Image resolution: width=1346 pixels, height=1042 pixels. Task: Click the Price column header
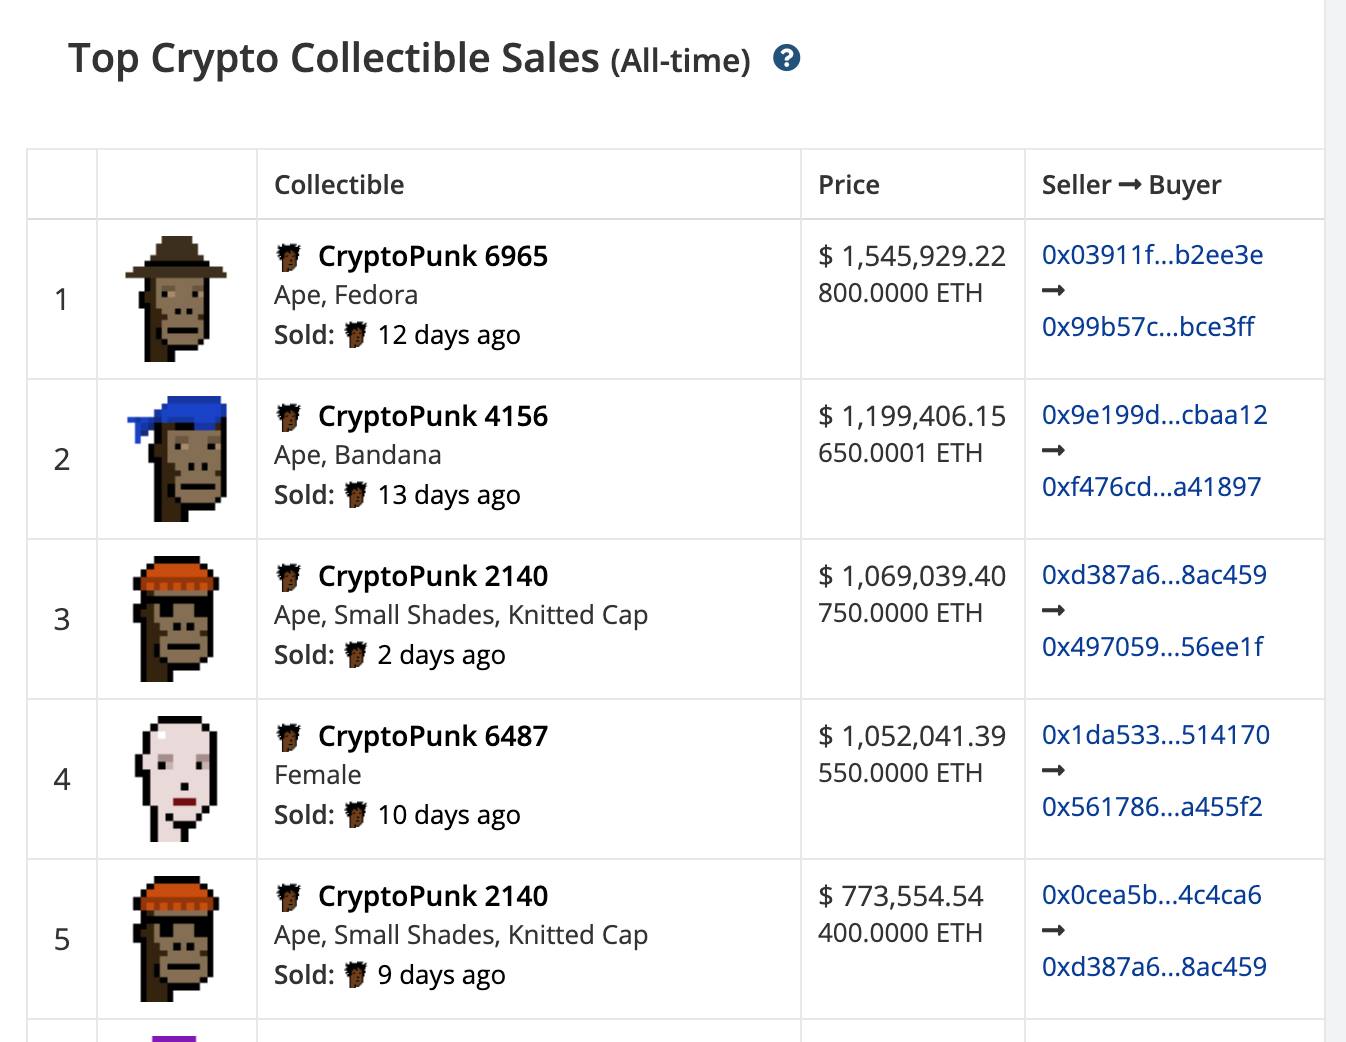click(x=849, y=185)
